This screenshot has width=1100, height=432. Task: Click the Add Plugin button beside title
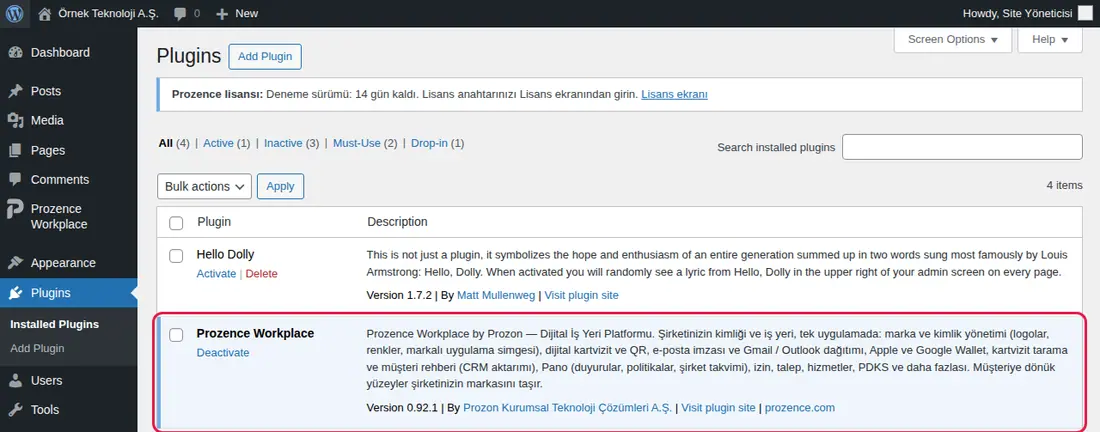265,57
